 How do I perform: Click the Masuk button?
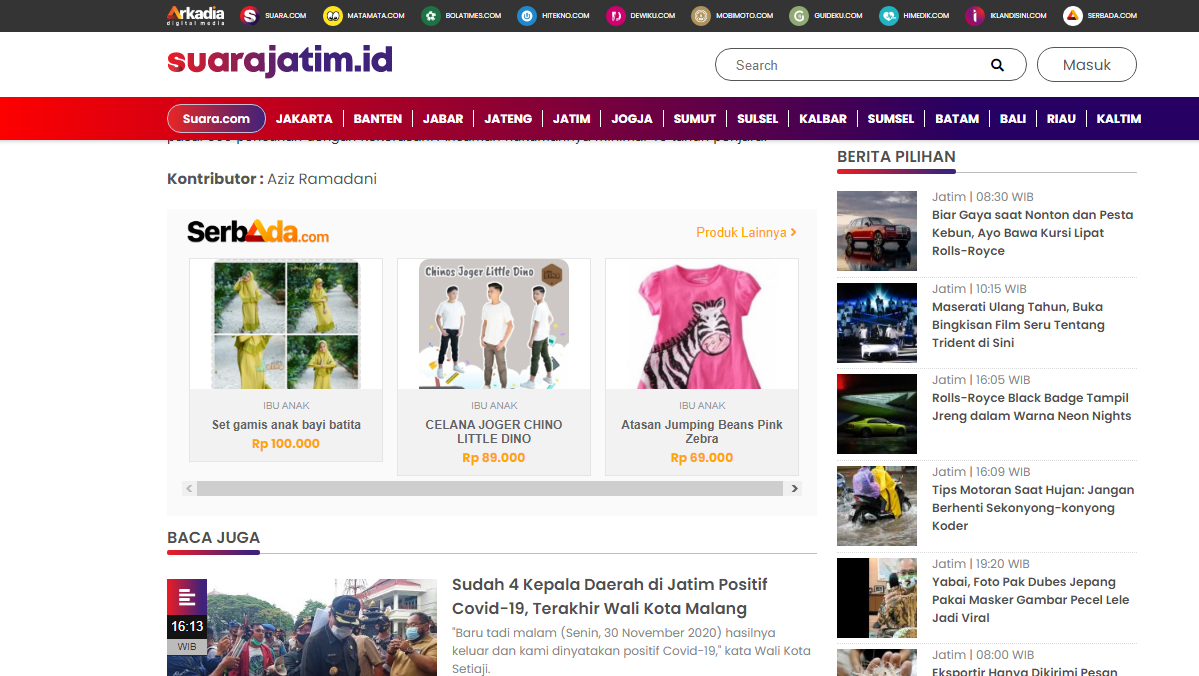(1086, 64)
